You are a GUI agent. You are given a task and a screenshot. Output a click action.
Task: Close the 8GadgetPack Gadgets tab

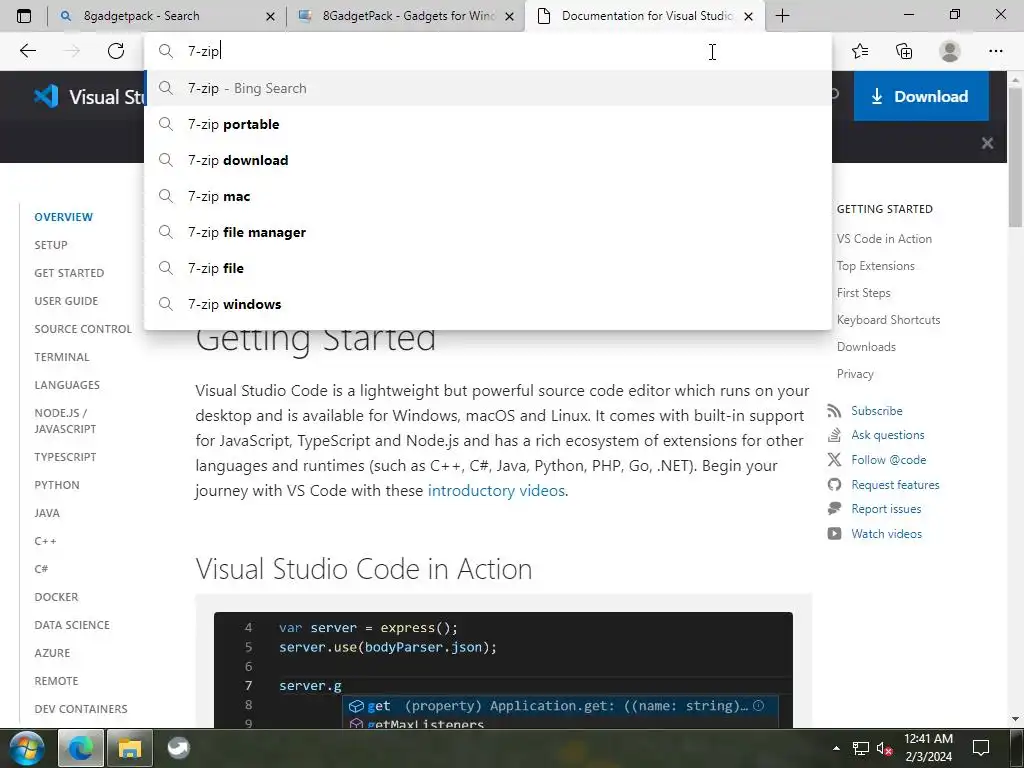click(x=510, y=16)
